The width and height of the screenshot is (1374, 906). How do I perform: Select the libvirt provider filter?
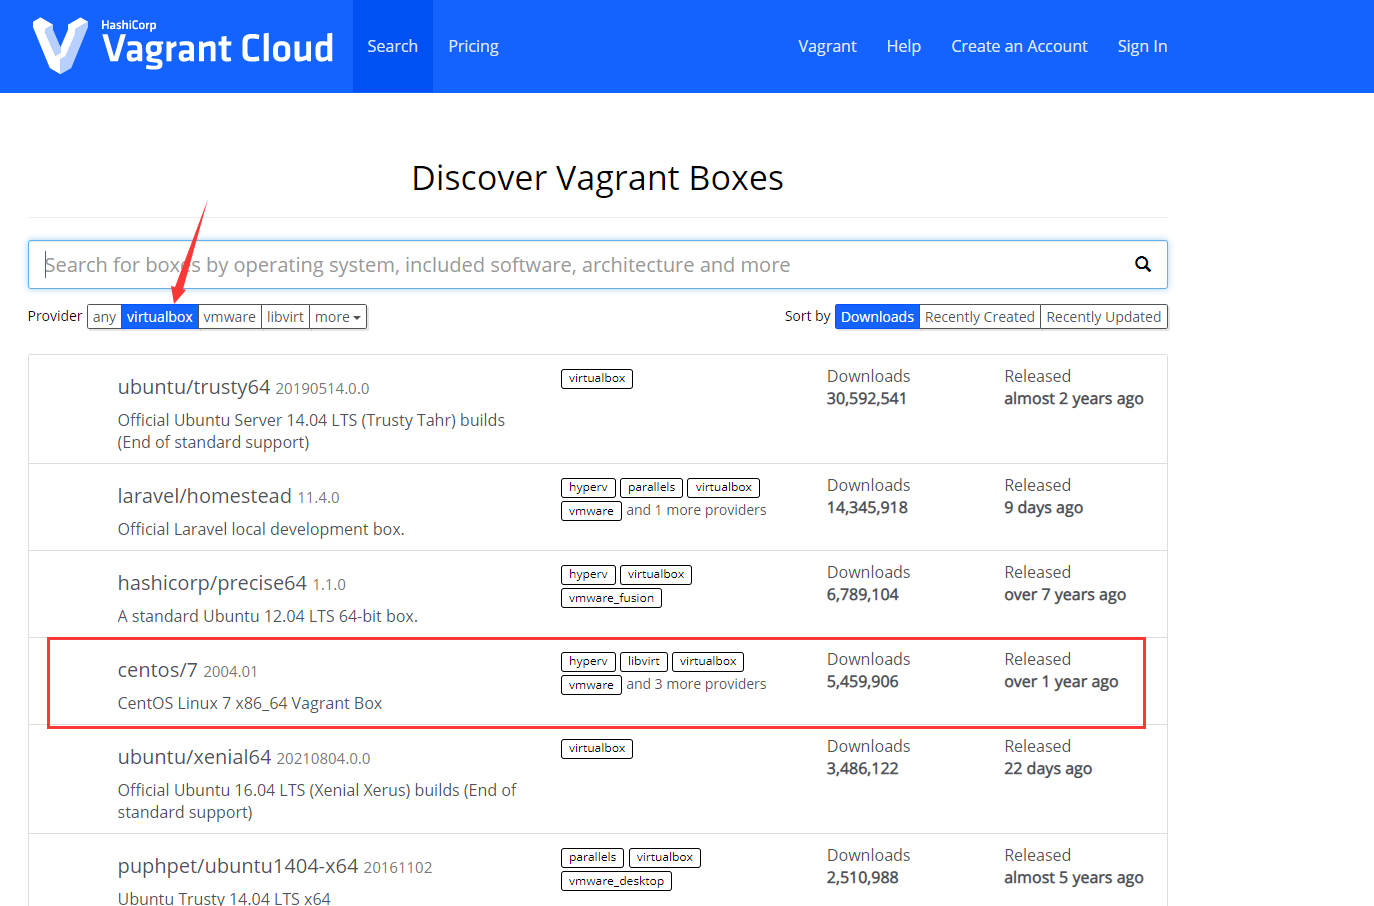pos(285,316)
